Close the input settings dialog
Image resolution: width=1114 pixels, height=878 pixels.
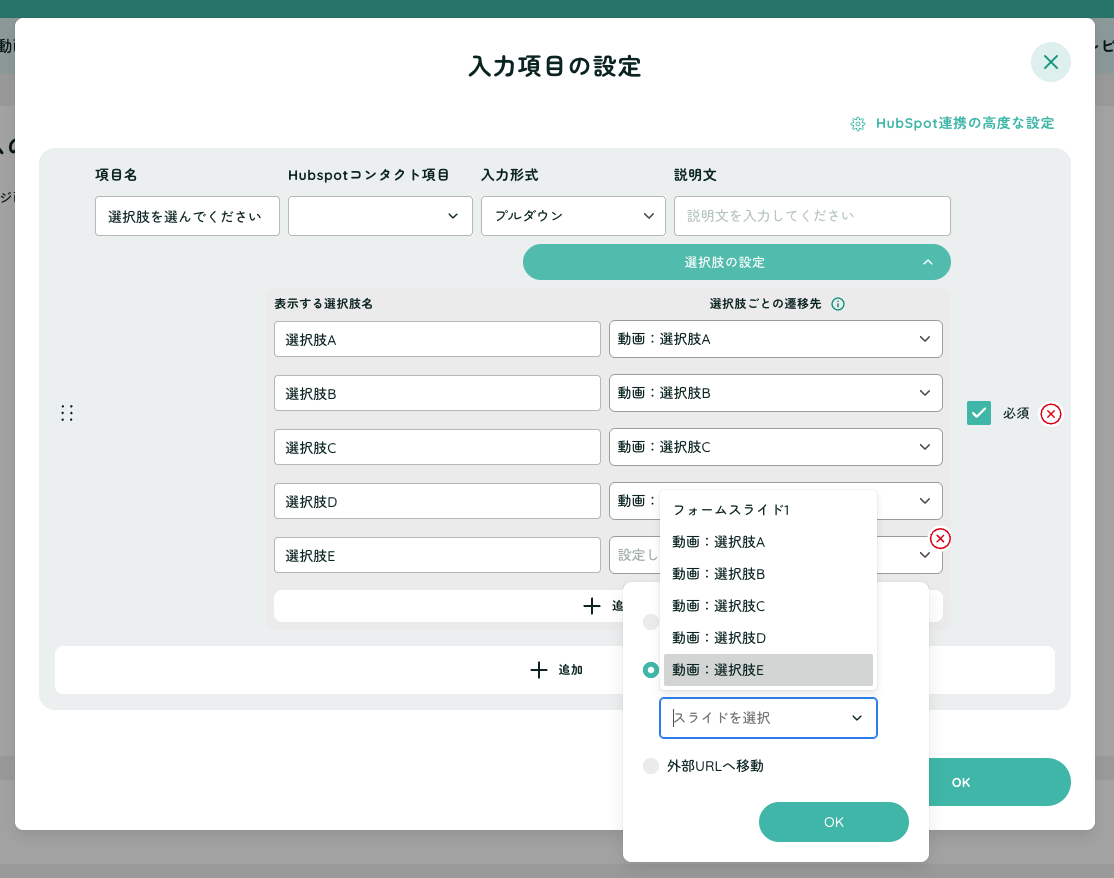tap(1050, 62)
